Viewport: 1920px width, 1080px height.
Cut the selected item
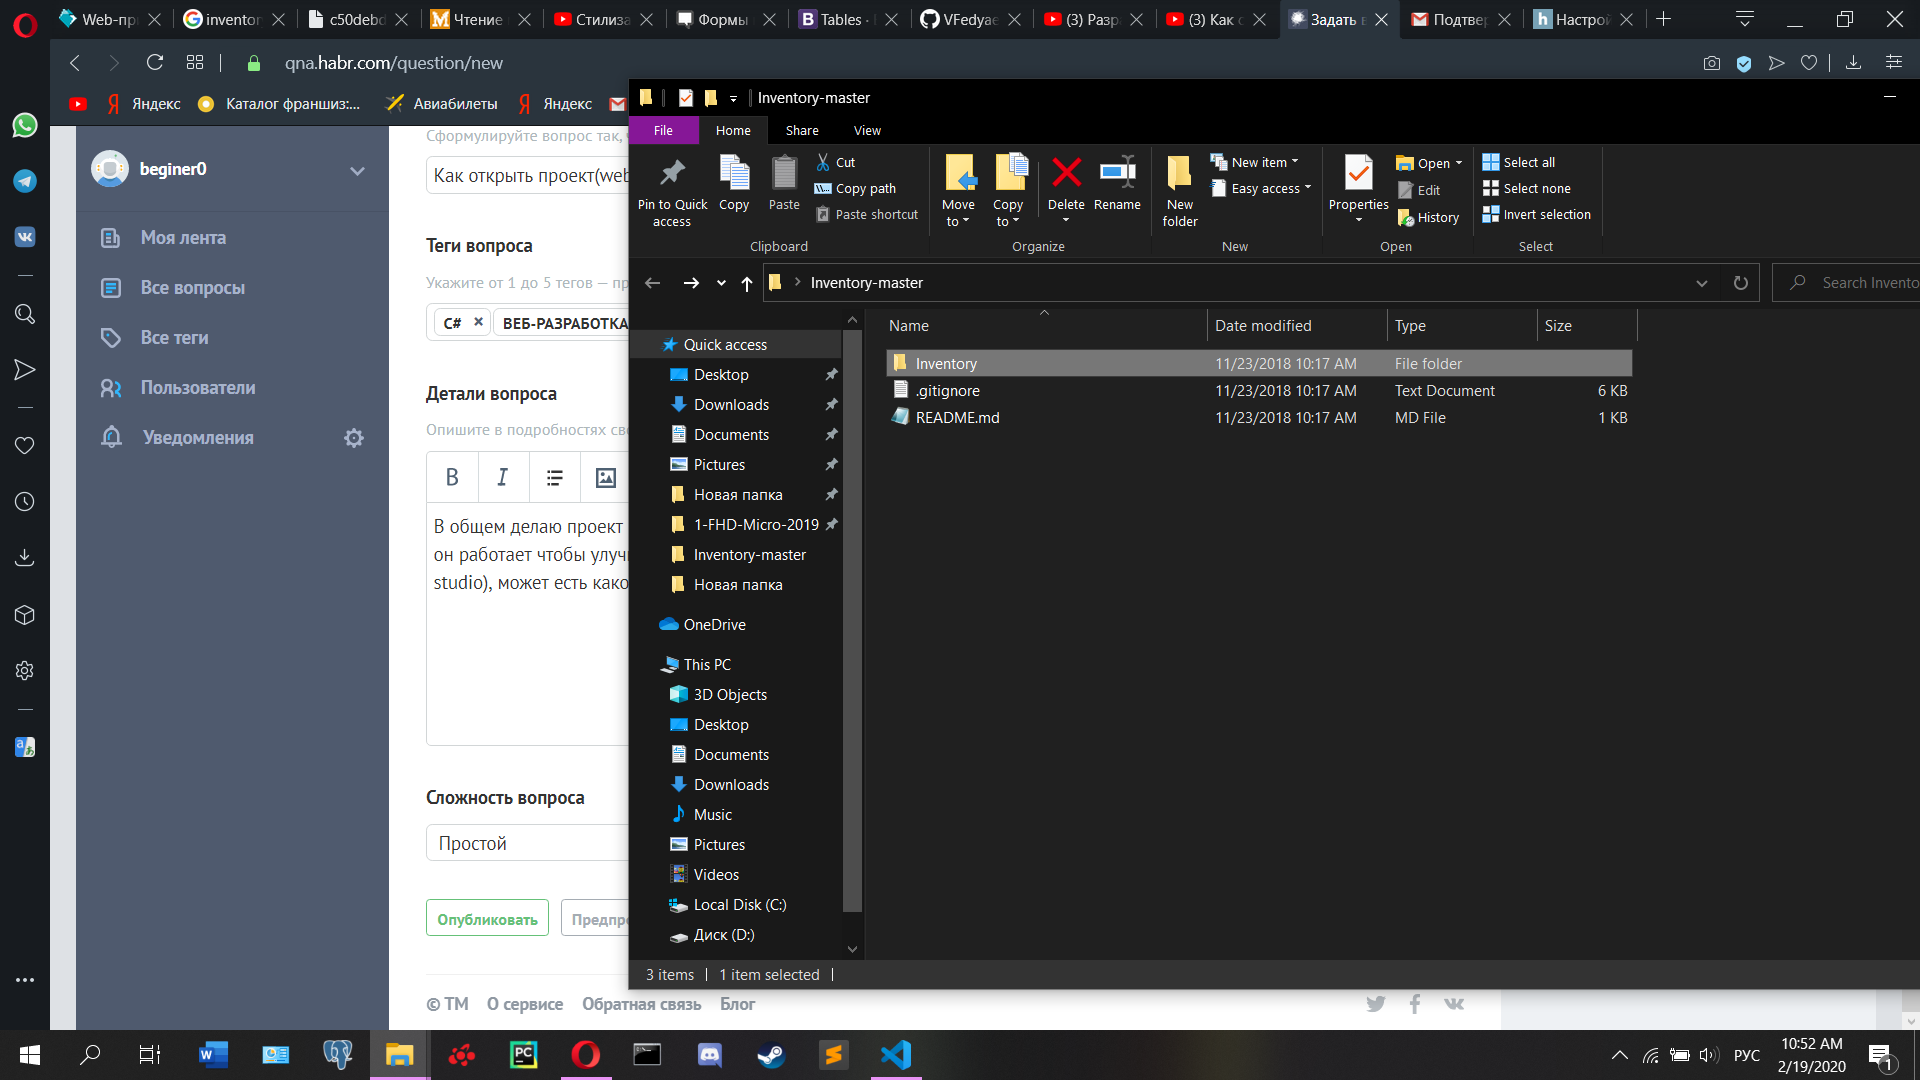[836, 162]
